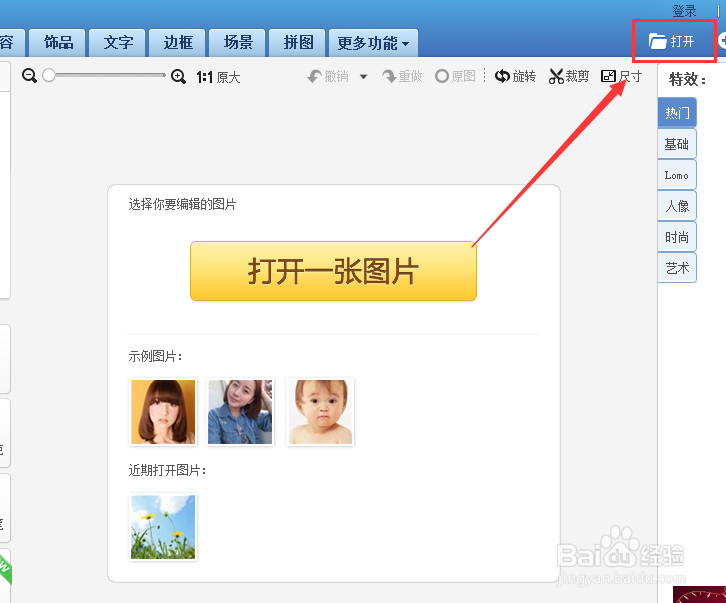
Task: Click the 登录 login link
Action: tap(684, 11)
